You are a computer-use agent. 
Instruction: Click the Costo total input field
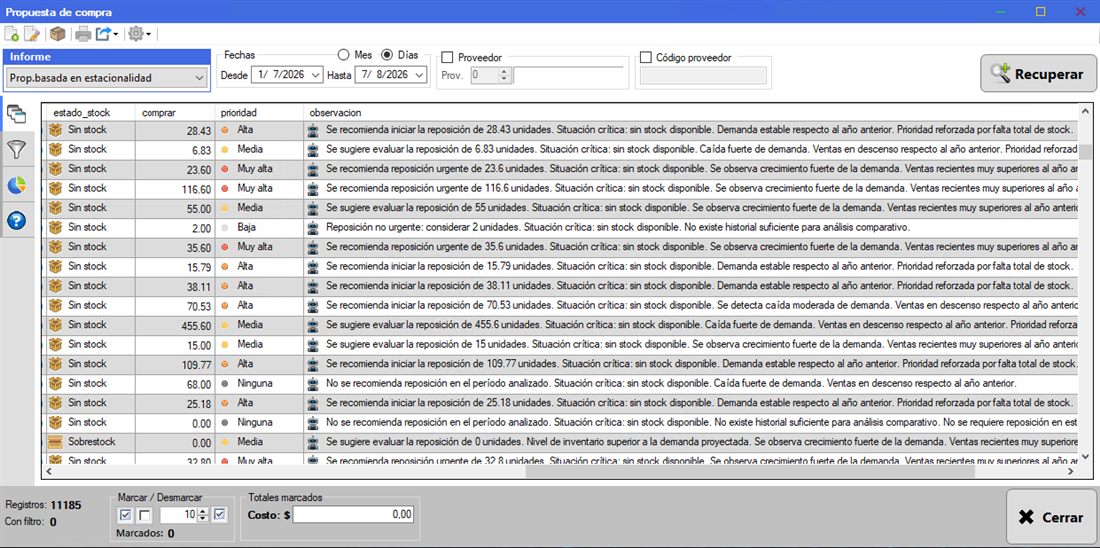coord(354,515)
